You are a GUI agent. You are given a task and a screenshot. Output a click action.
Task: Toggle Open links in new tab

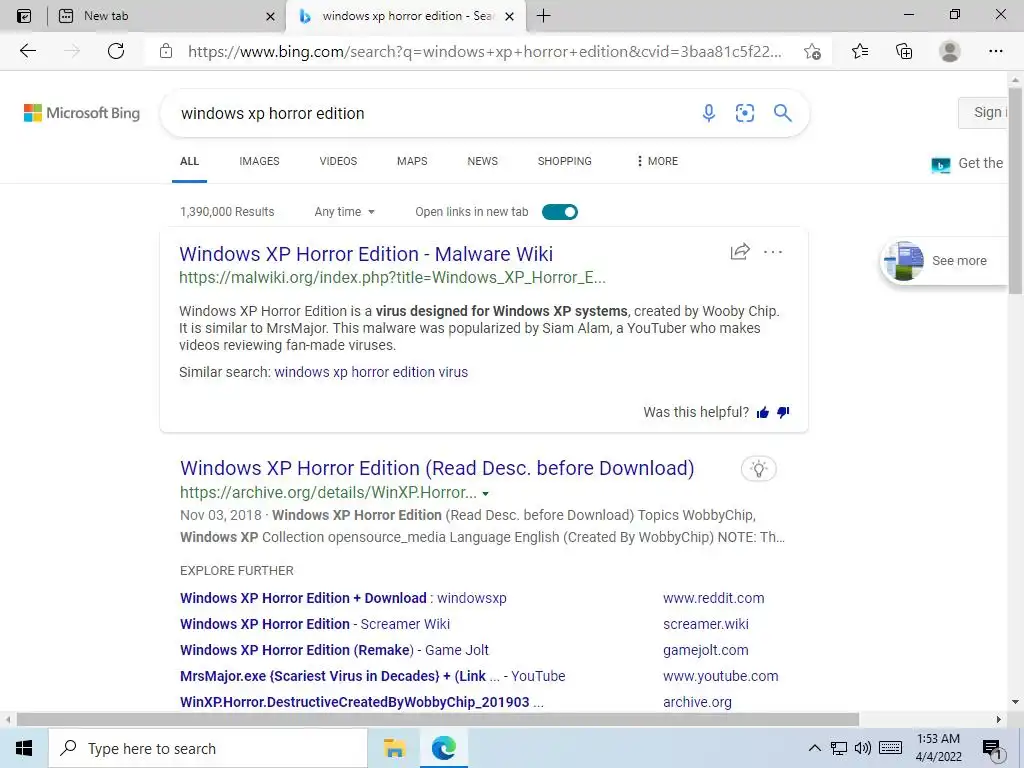point(560,212)
